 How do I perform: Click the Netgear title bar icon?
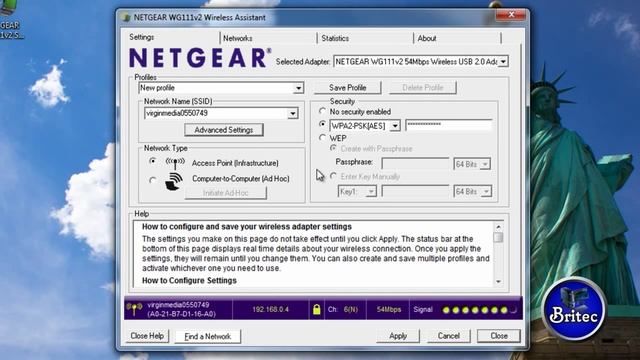[126, 18]
